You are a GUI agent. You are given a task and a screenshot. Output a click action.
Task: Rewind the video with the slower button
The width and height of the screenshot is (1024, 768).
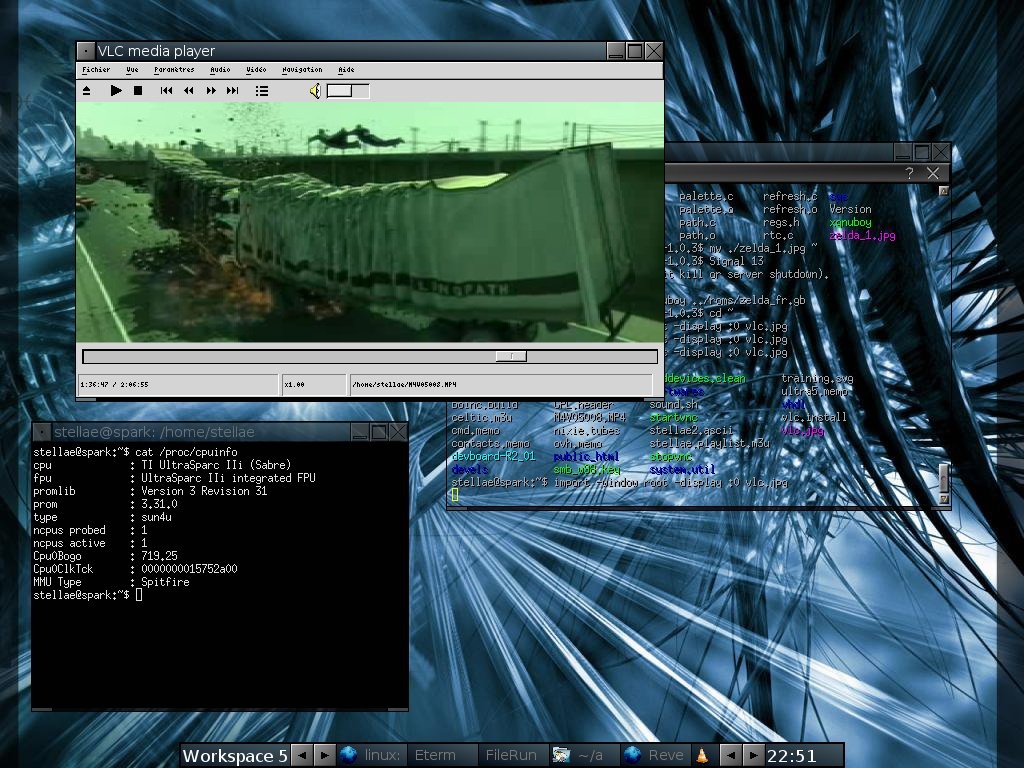(x=189, y=91)
